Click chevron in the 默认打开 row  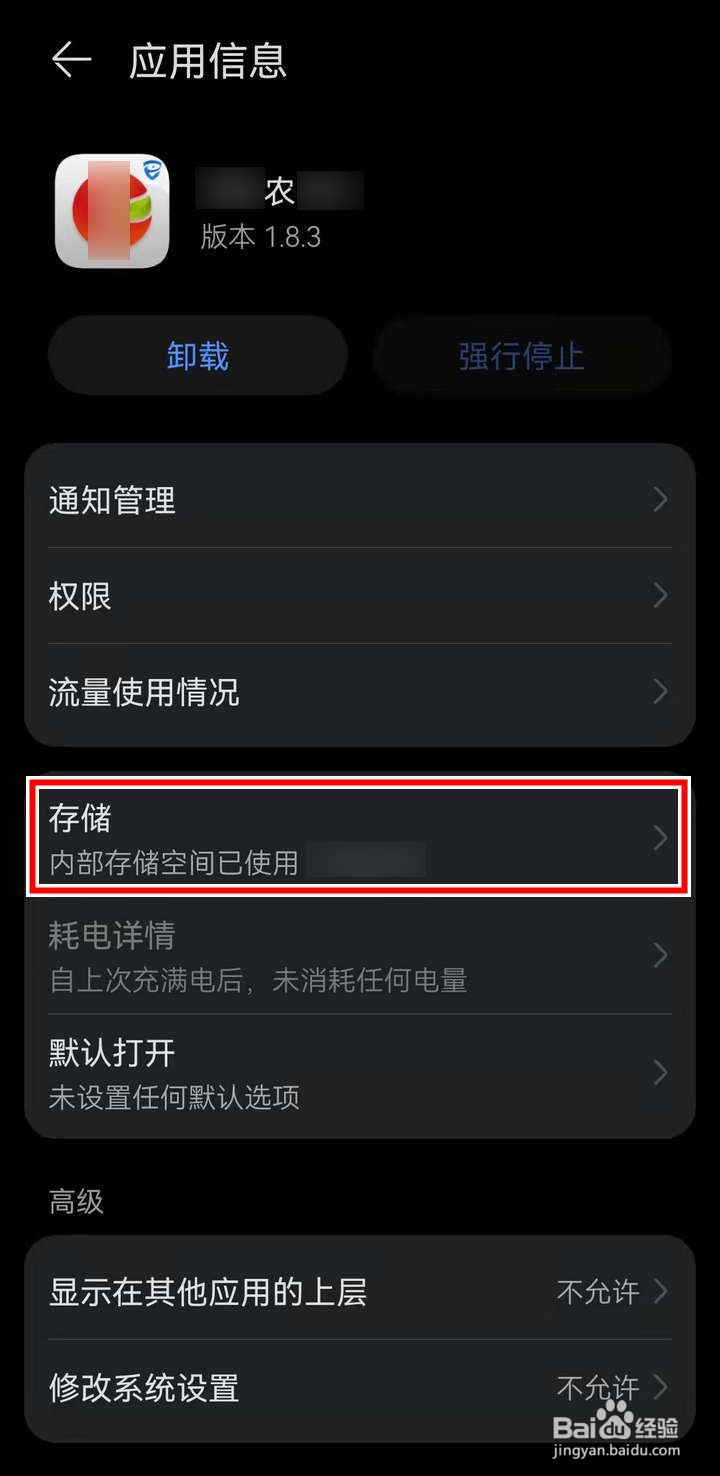pyautogui.click(x=660, y=1073)
